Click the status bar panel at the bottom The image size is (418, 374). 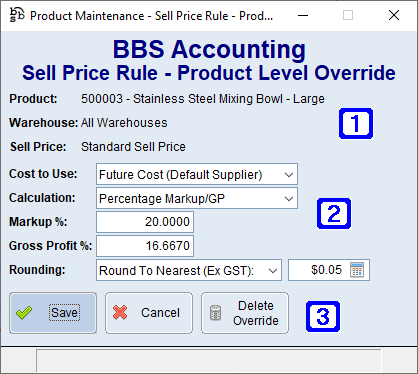tap(209, 360)
